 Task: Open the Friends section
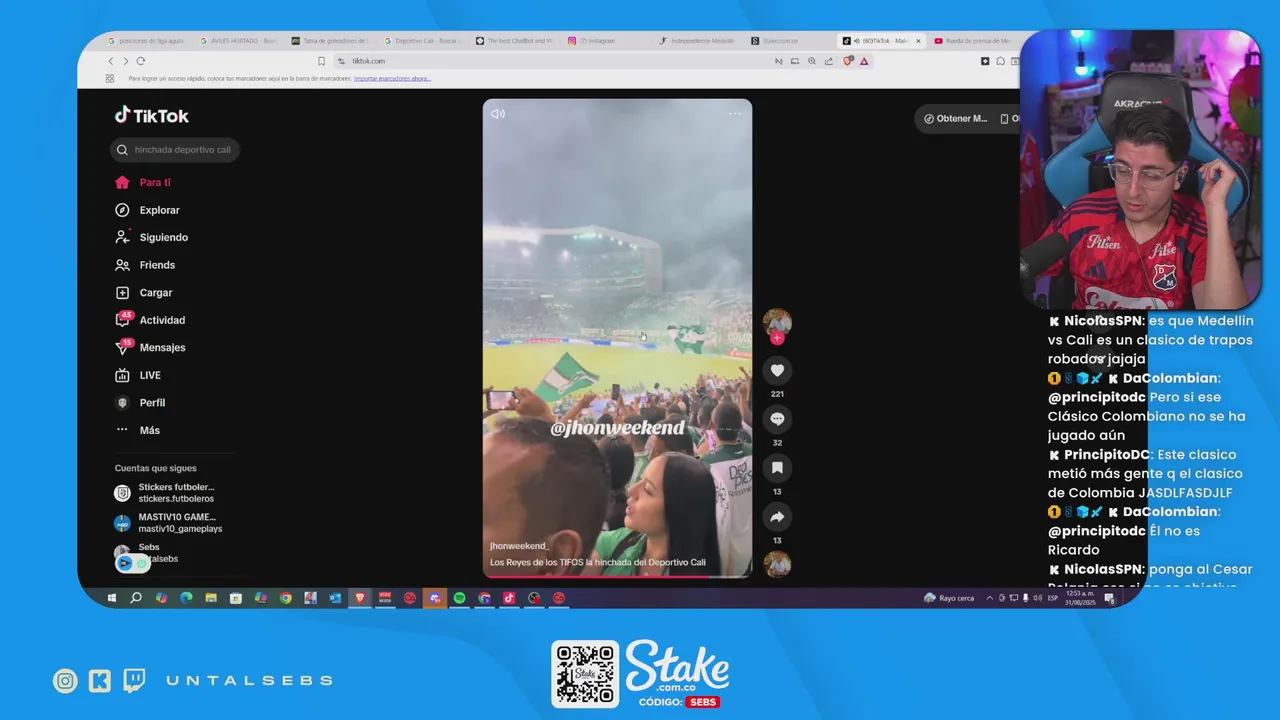(x=145, y=265)
